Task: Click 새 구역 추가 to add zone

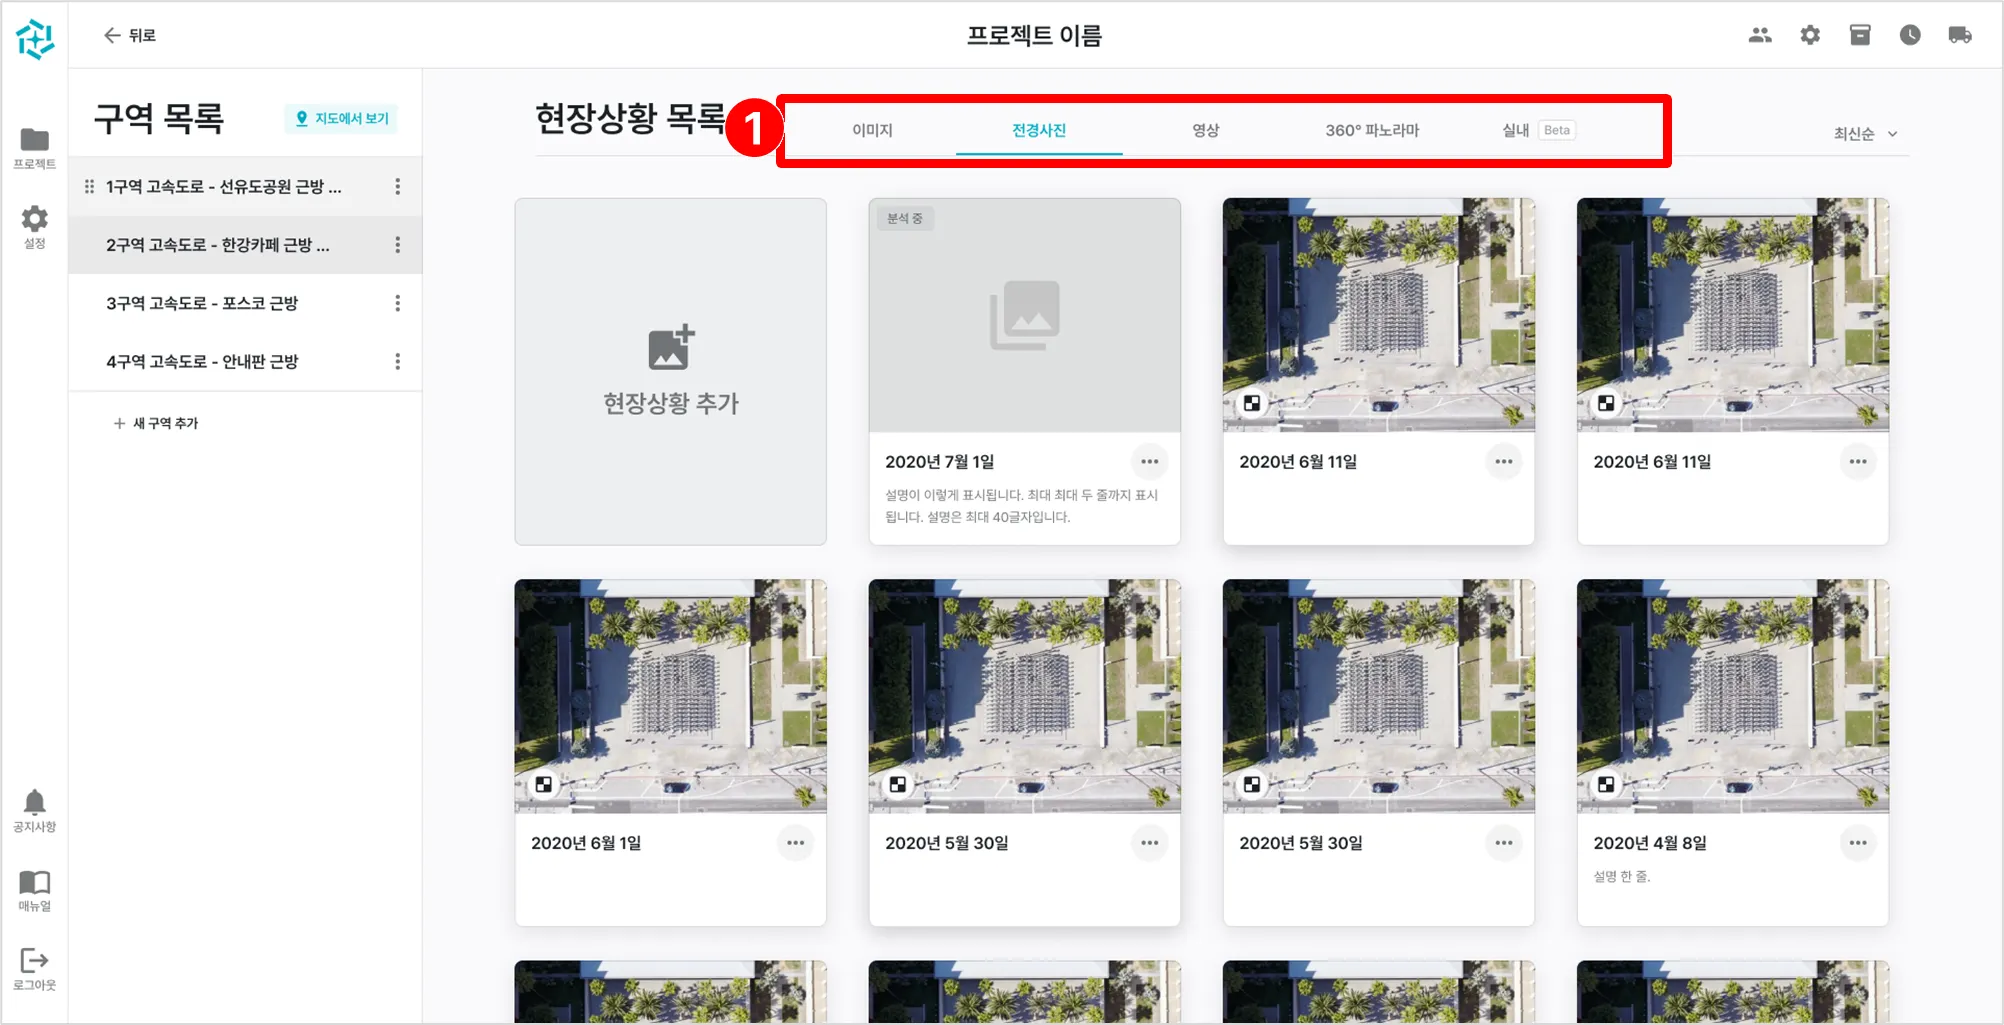Action: [156, 423]
